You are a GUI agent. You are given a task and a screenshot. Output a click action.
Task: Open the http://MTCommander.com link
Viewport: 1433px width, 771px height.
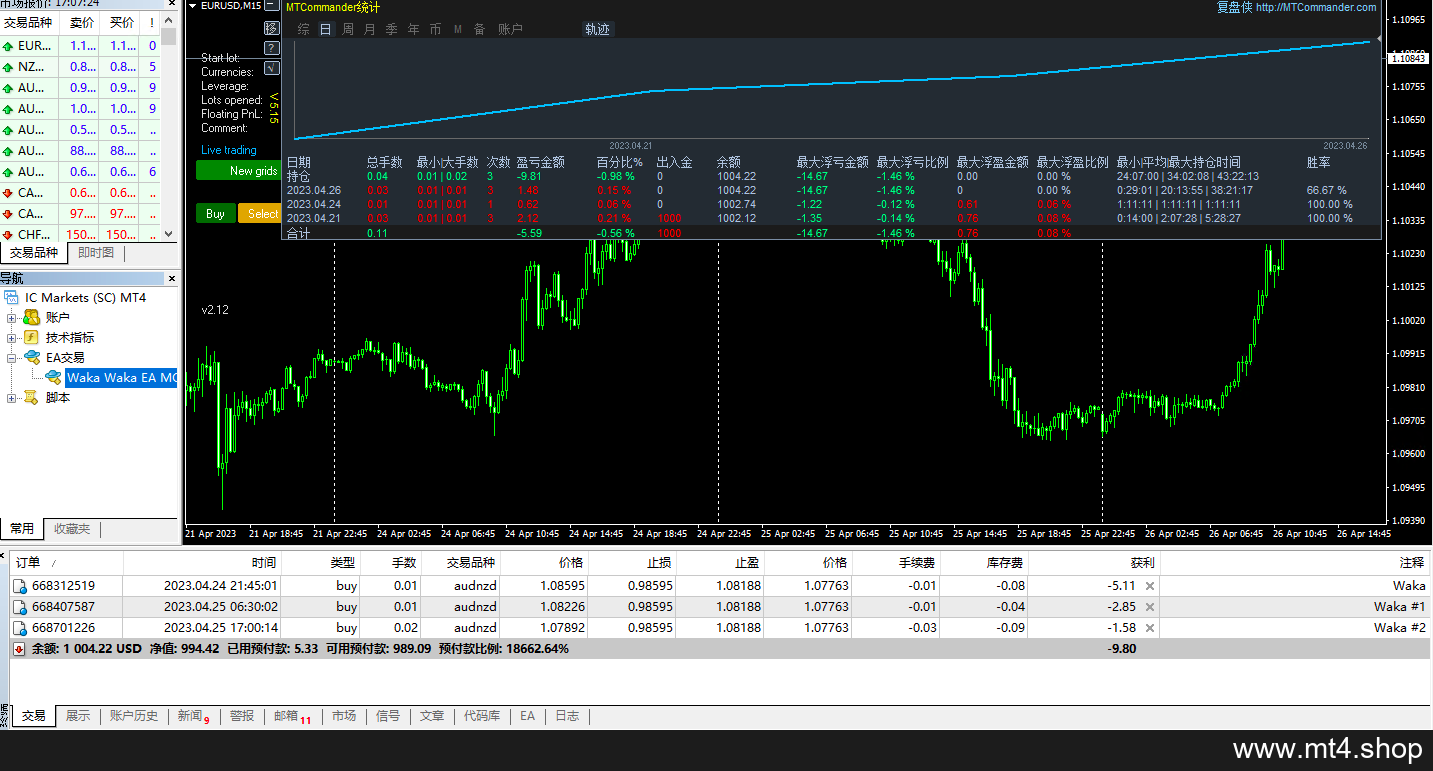1316,7
